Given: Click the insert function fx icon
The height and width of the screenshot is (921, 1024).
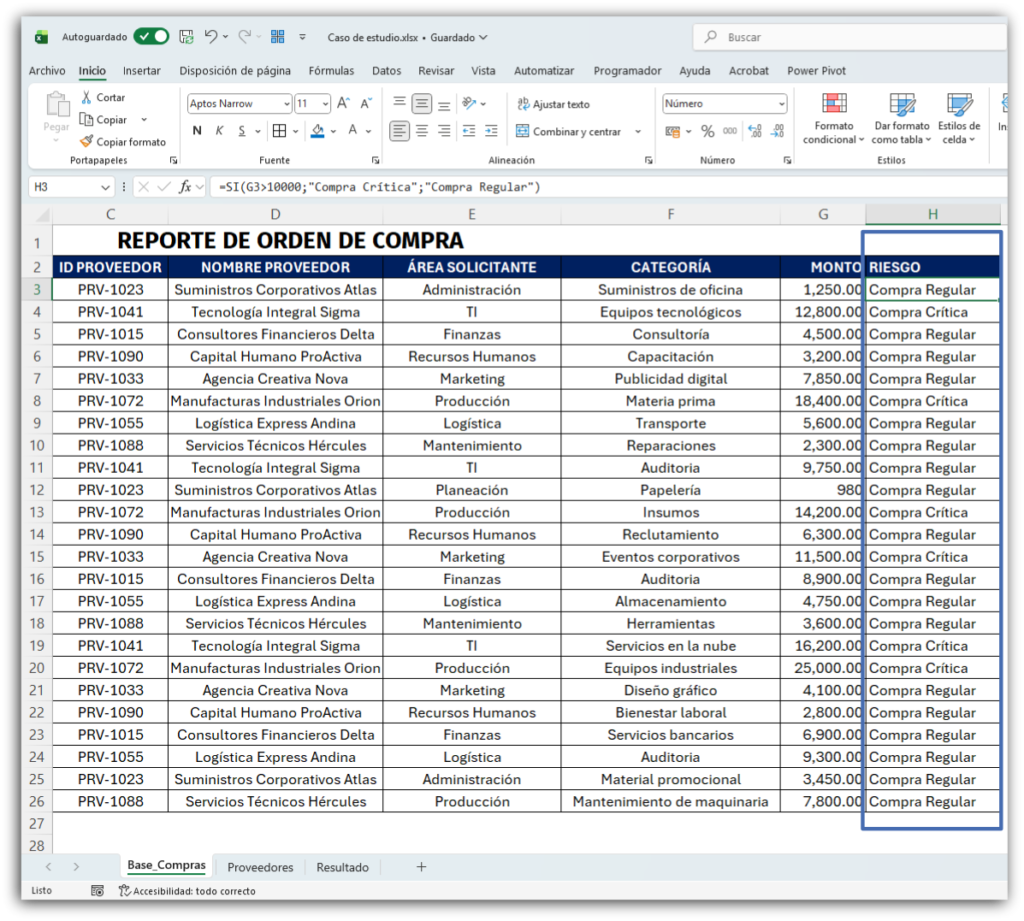Looking at the screenshot, I should coord(186,187).
